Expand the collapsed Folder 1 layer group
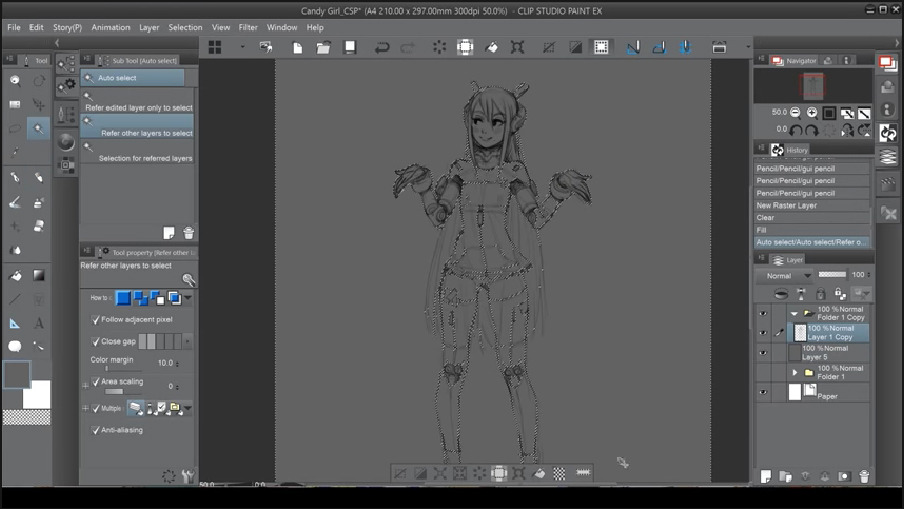 click(795, 373)
